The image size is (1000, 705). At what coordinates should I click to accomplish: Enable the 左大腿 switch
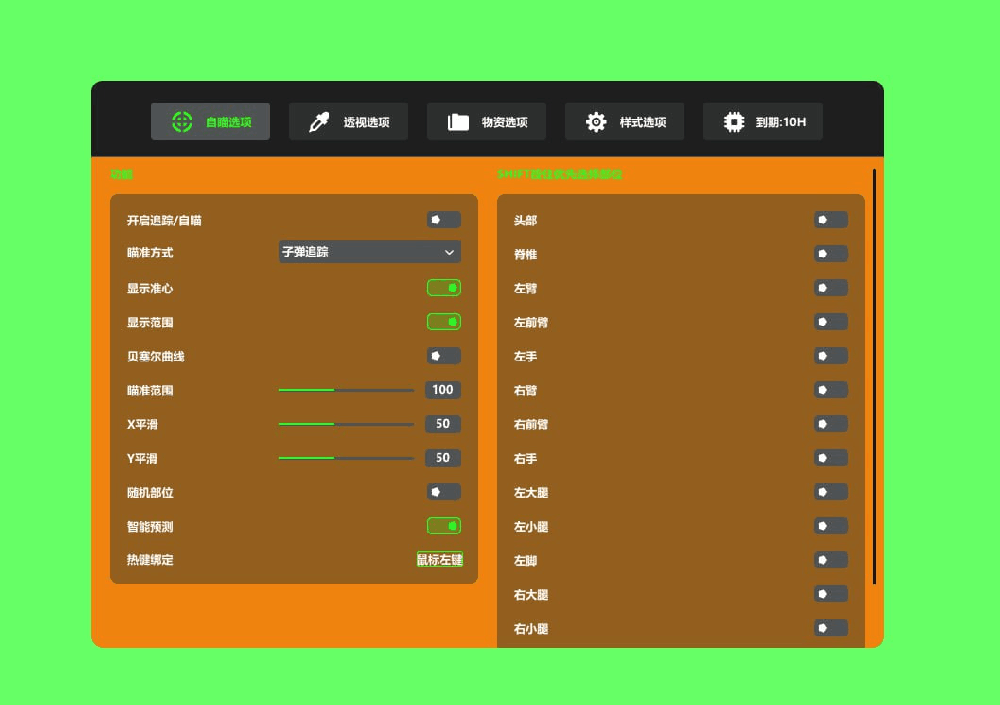pos(831,492)
